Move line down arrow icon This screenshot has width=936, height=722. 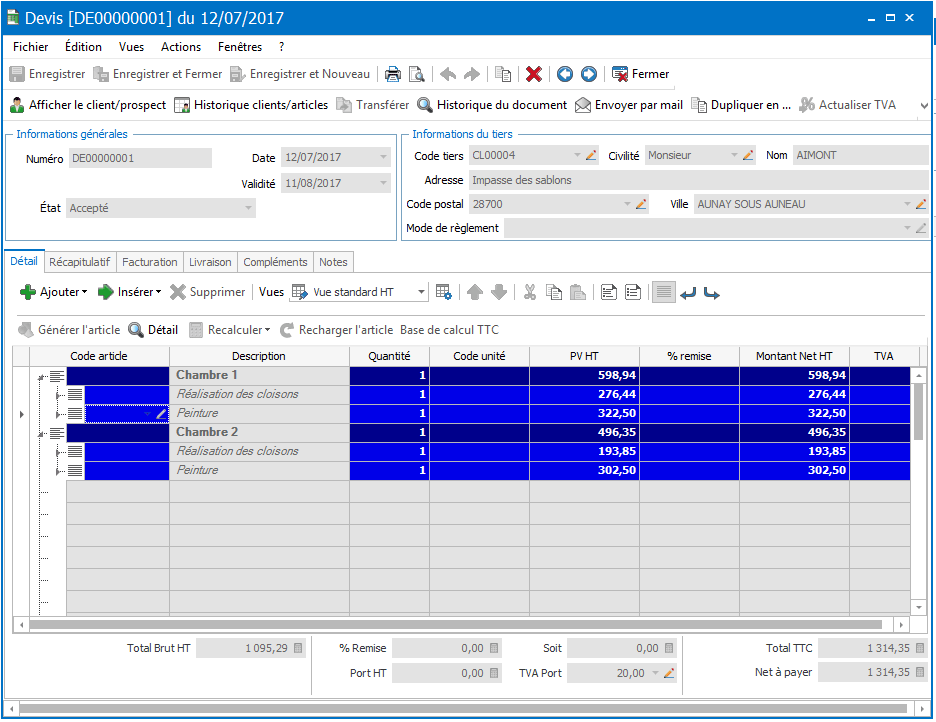click(x=499, y=292)
